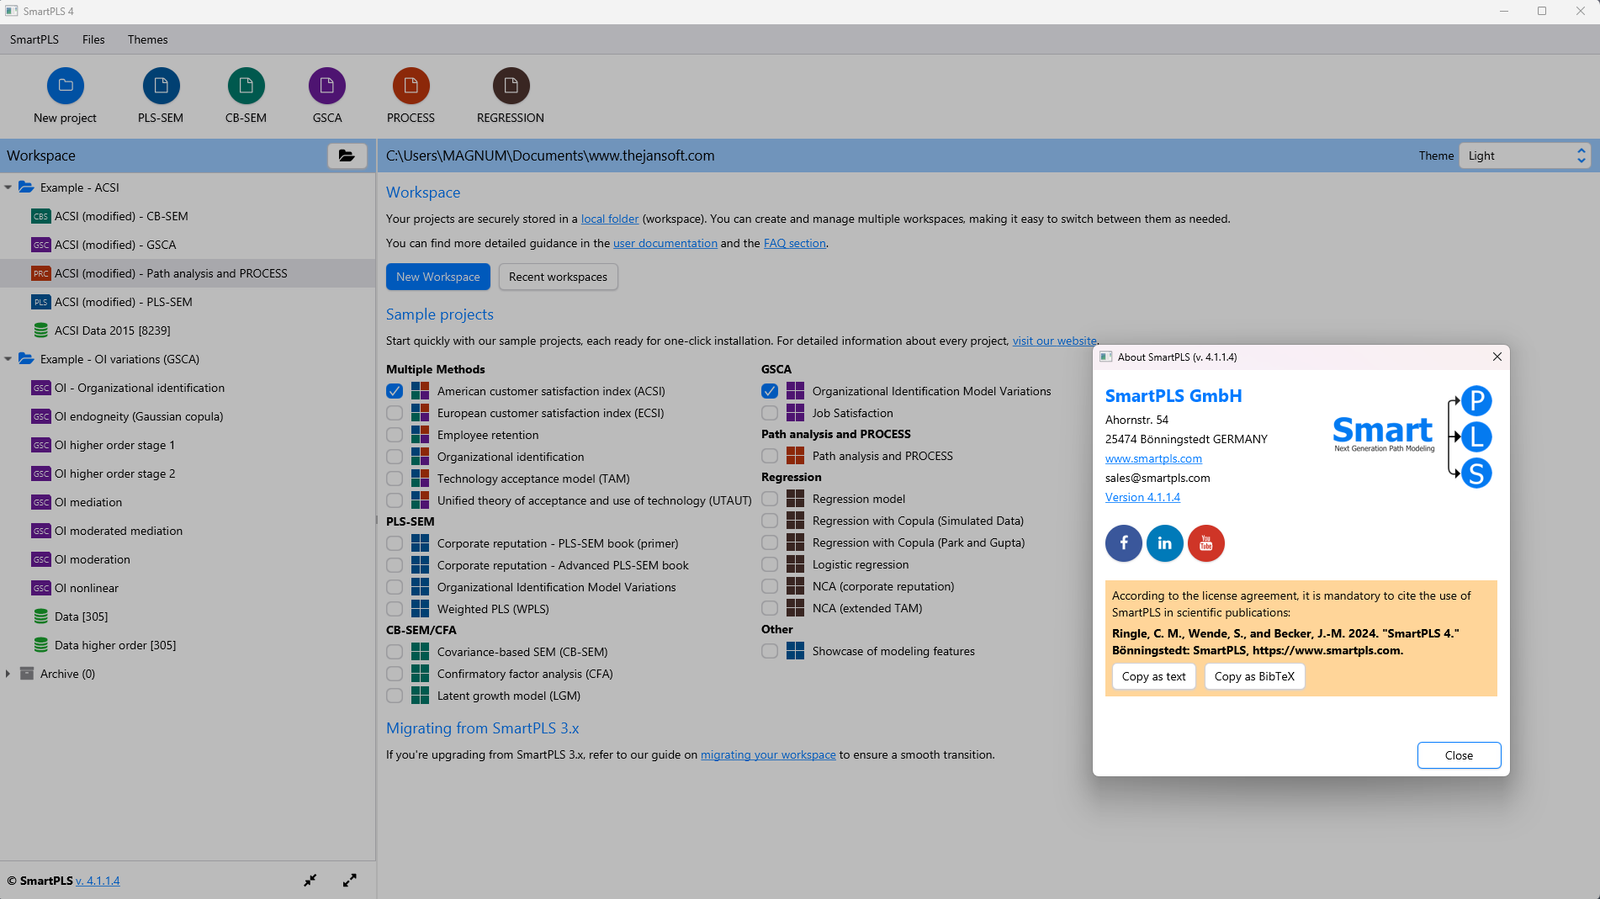Check Covariance-based SEM (CB-SEM) sample

(x=395, y=652)
